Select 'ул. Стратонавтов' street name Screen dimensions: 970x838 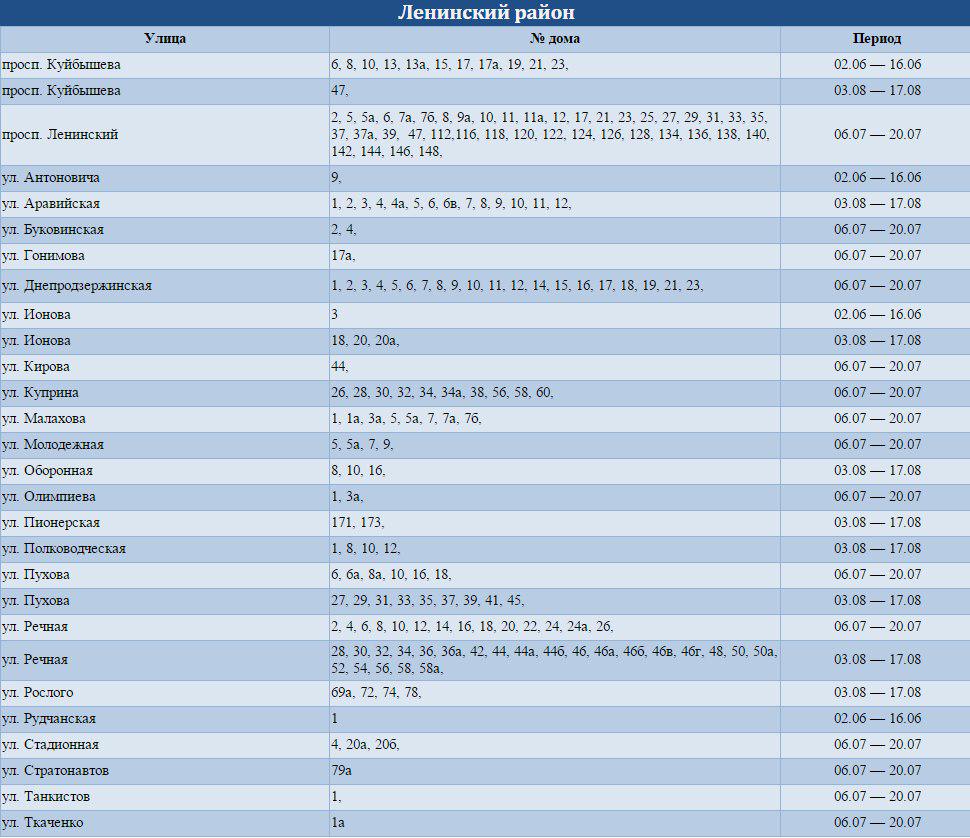[x=56, y=770]
